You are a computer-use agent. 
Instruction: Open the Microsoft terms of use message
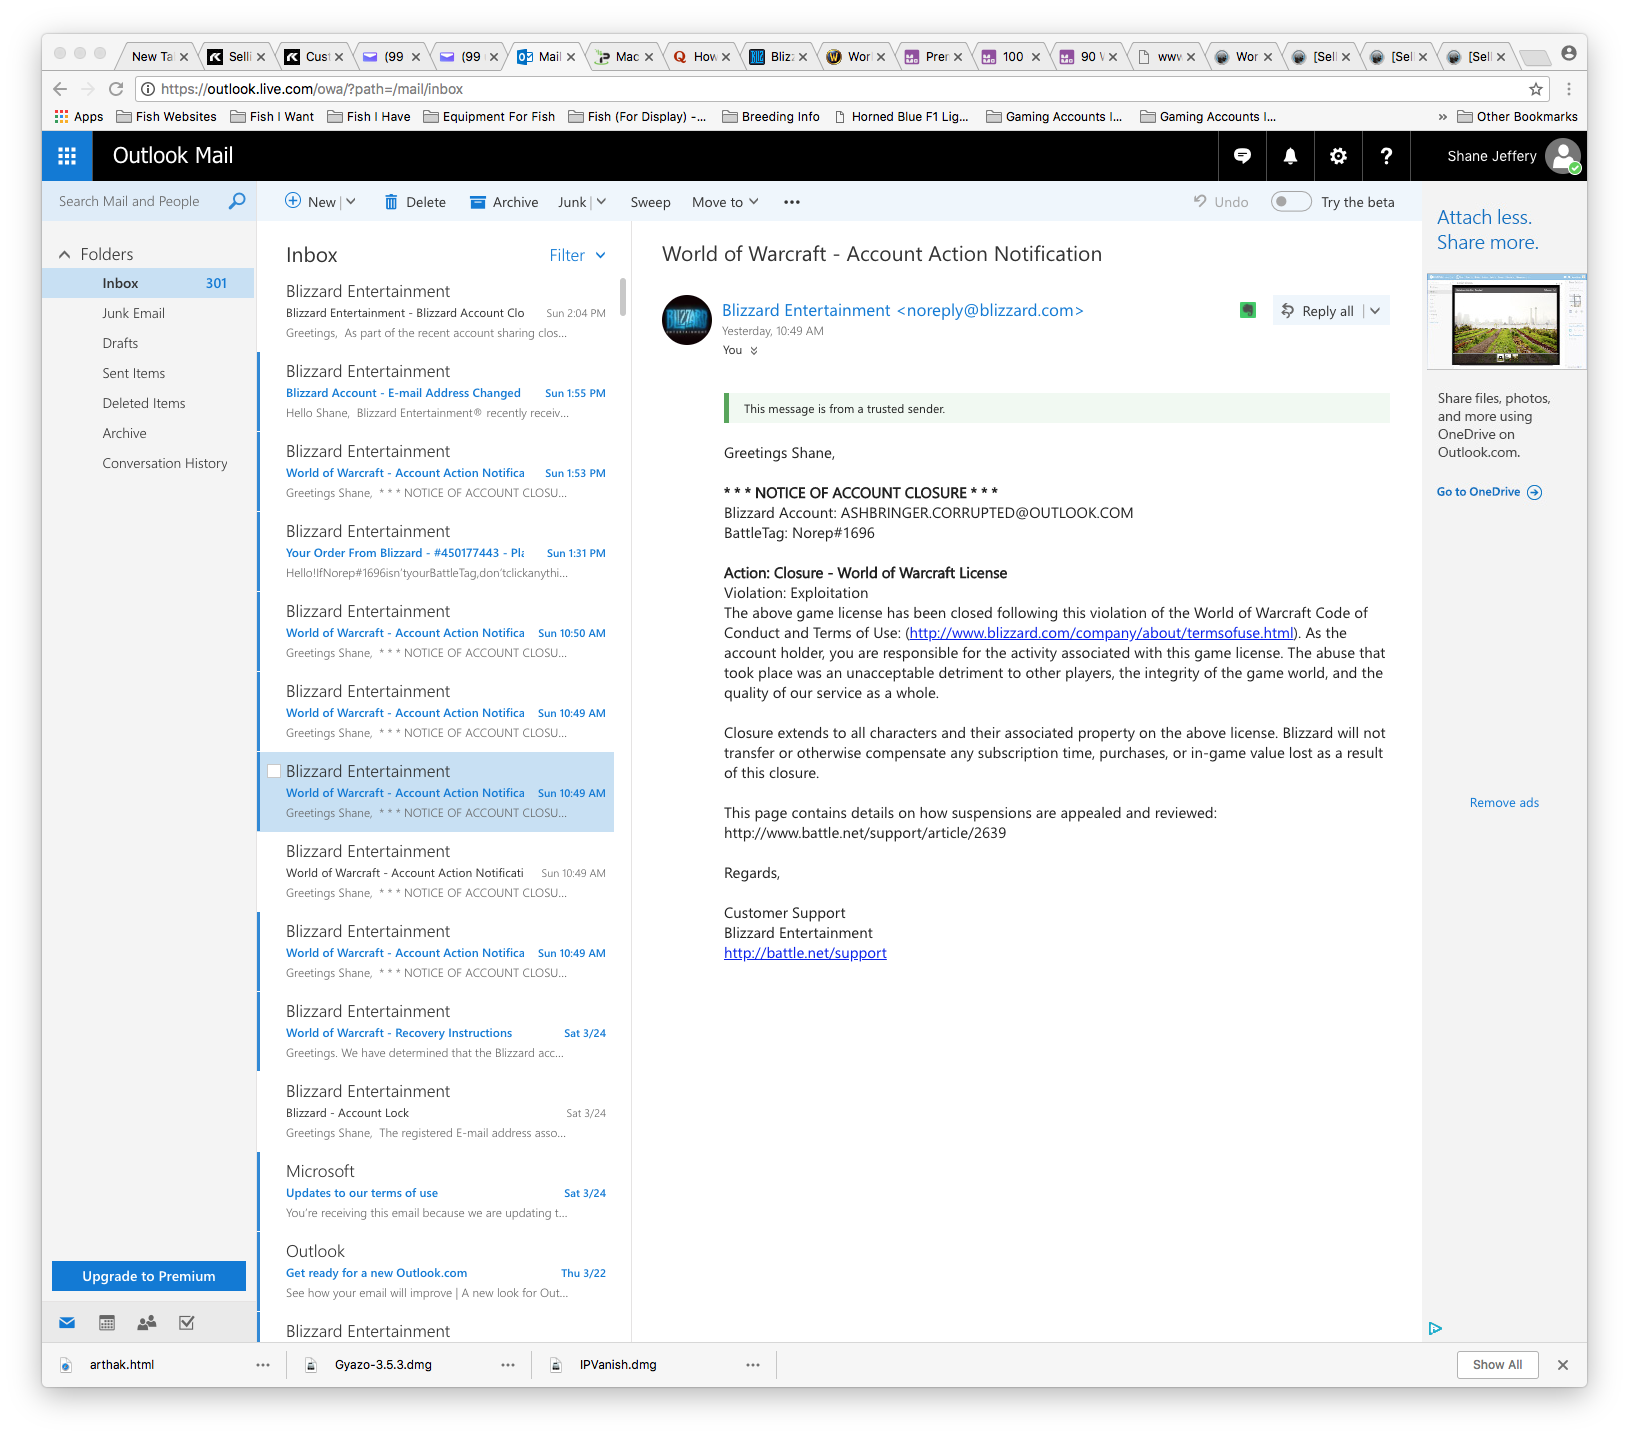click(x=436, y=1191)
